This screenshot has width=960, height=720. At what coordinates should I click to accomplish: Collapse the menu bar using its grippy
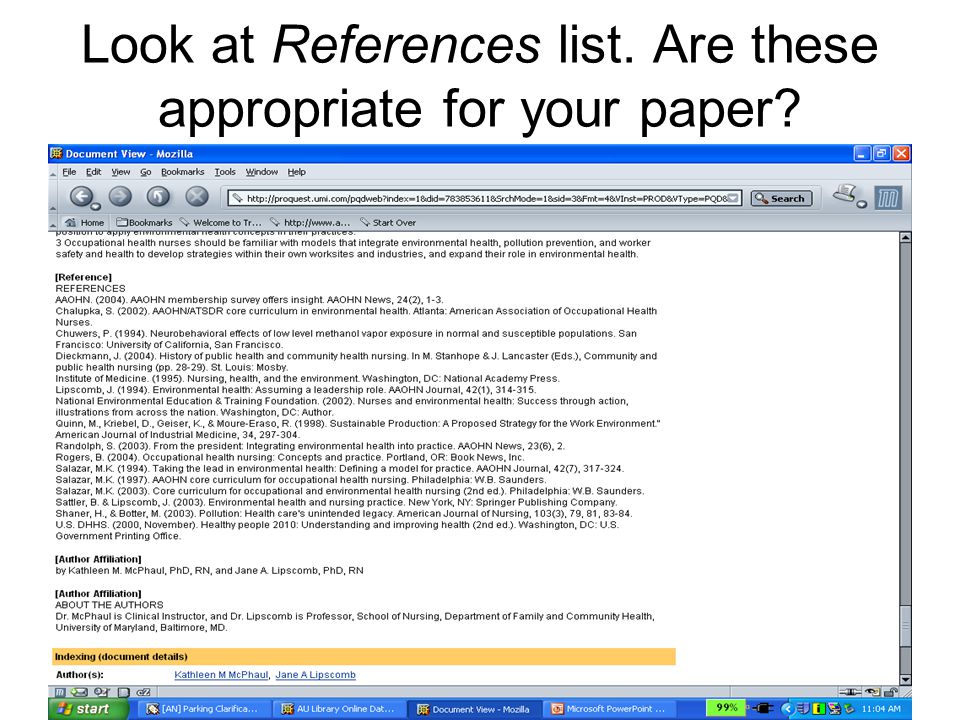click(53, 173)
